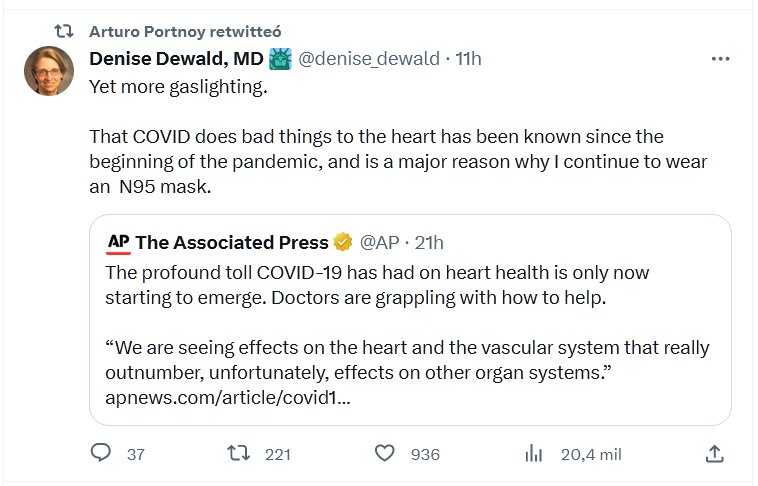This screenshot has width=758, height=486.
Task: Retweet this post using the retweet icon
Action: (238, 454)
